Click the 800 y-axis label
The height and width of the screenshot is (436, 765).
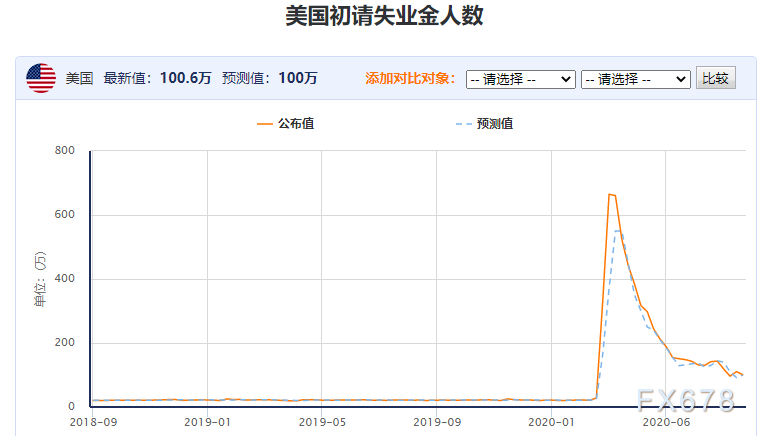click(64, 150)
